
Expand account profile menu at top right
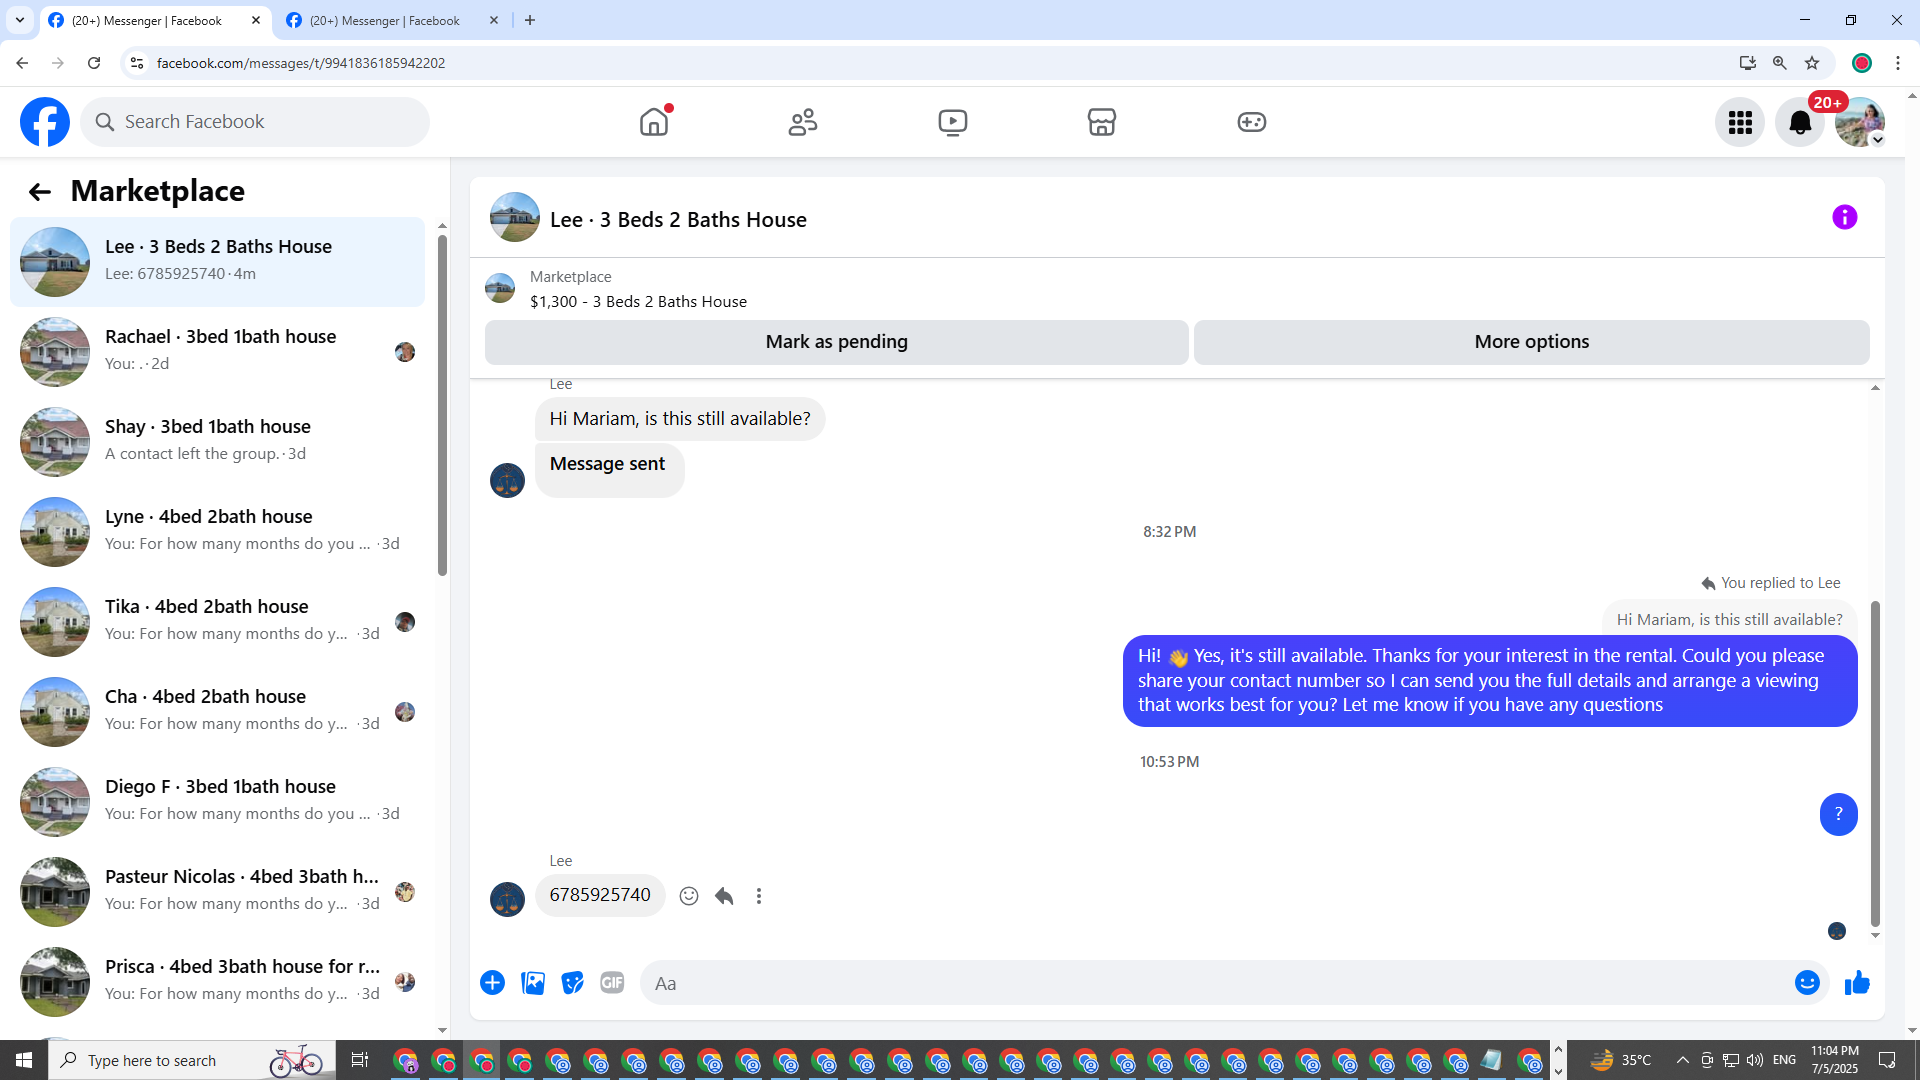coord(1860,122)
